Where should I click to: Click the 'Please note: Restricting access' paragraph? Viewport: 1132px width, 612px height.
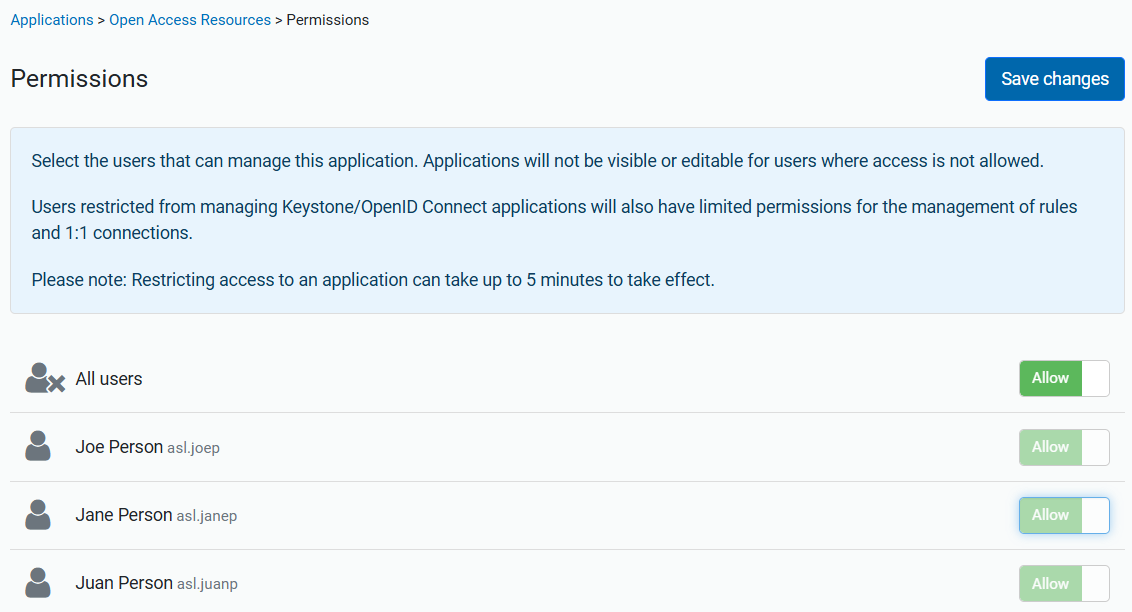click(373, 280)
